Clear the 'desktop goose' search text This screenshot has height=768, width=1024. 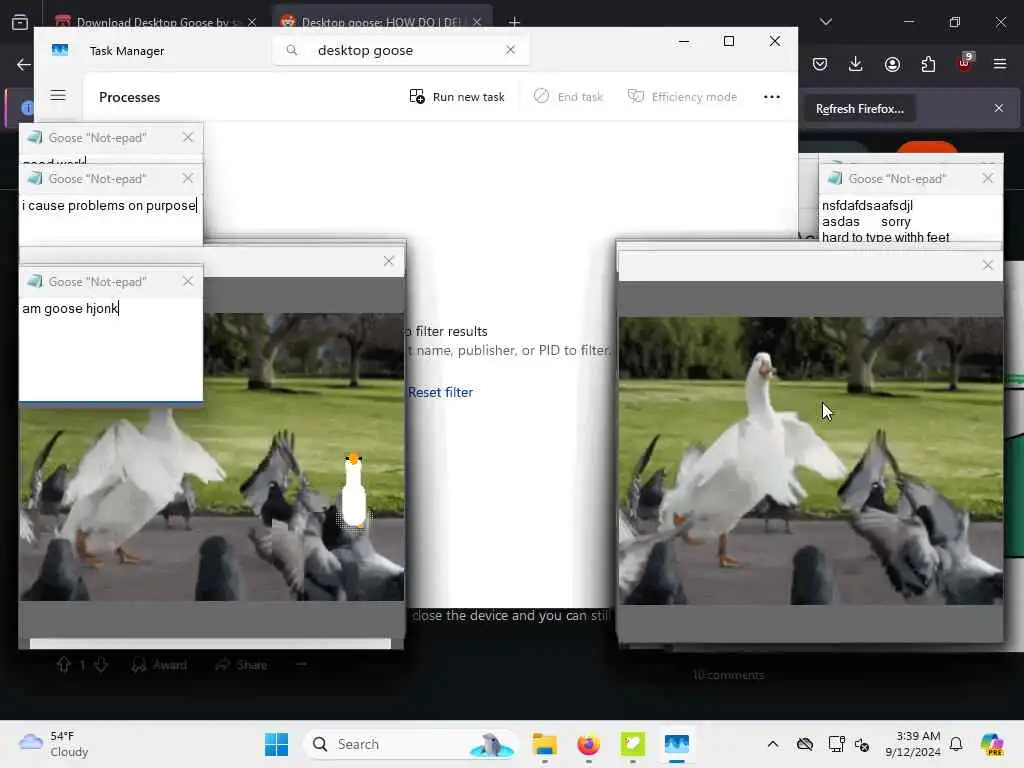[x=510, y=50]
